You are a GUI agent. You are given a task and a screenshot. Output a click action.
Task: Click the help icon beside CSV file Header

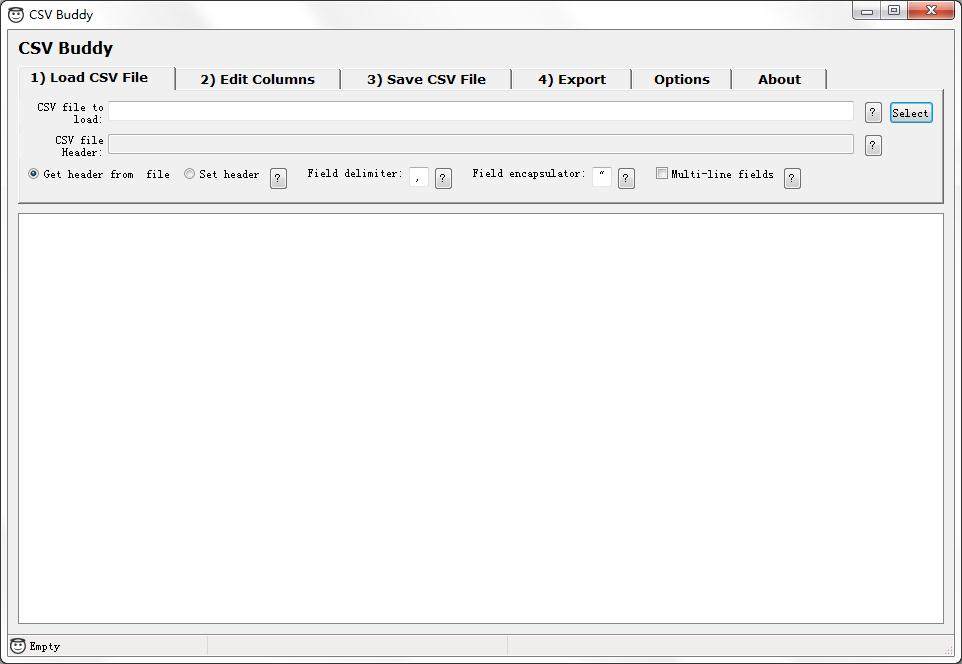tap(872, 145)
